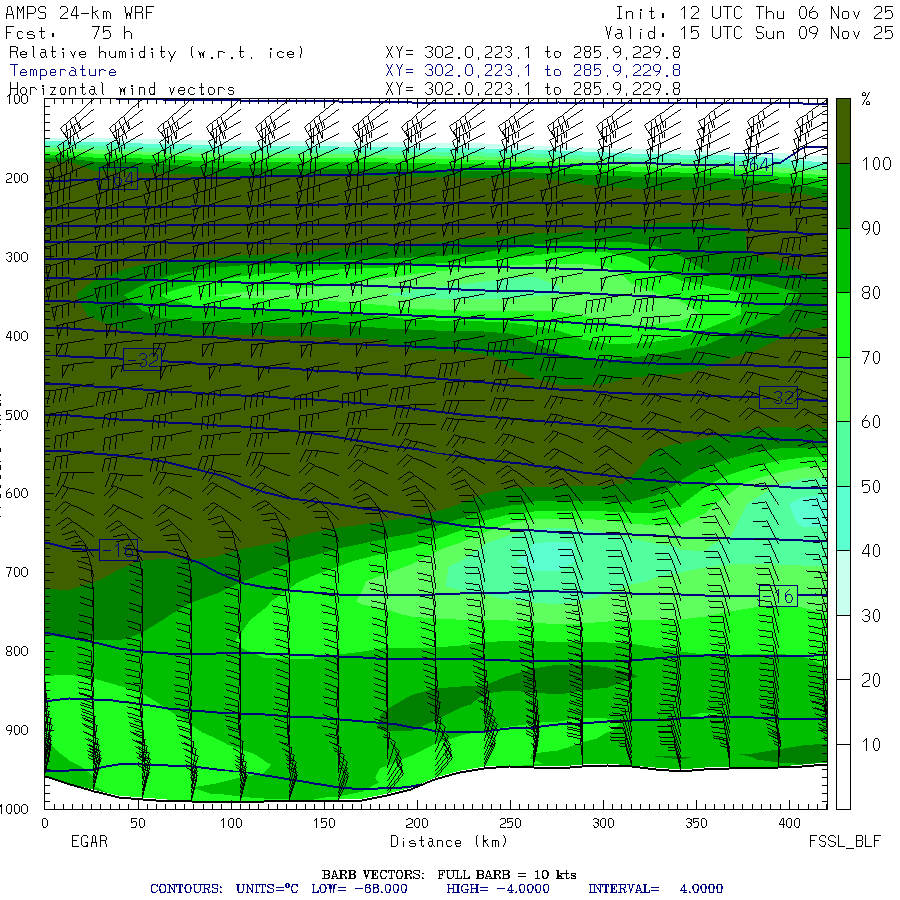Click the colorbar 100 value label
900x900 pixels.
click(x=876, y=164)
